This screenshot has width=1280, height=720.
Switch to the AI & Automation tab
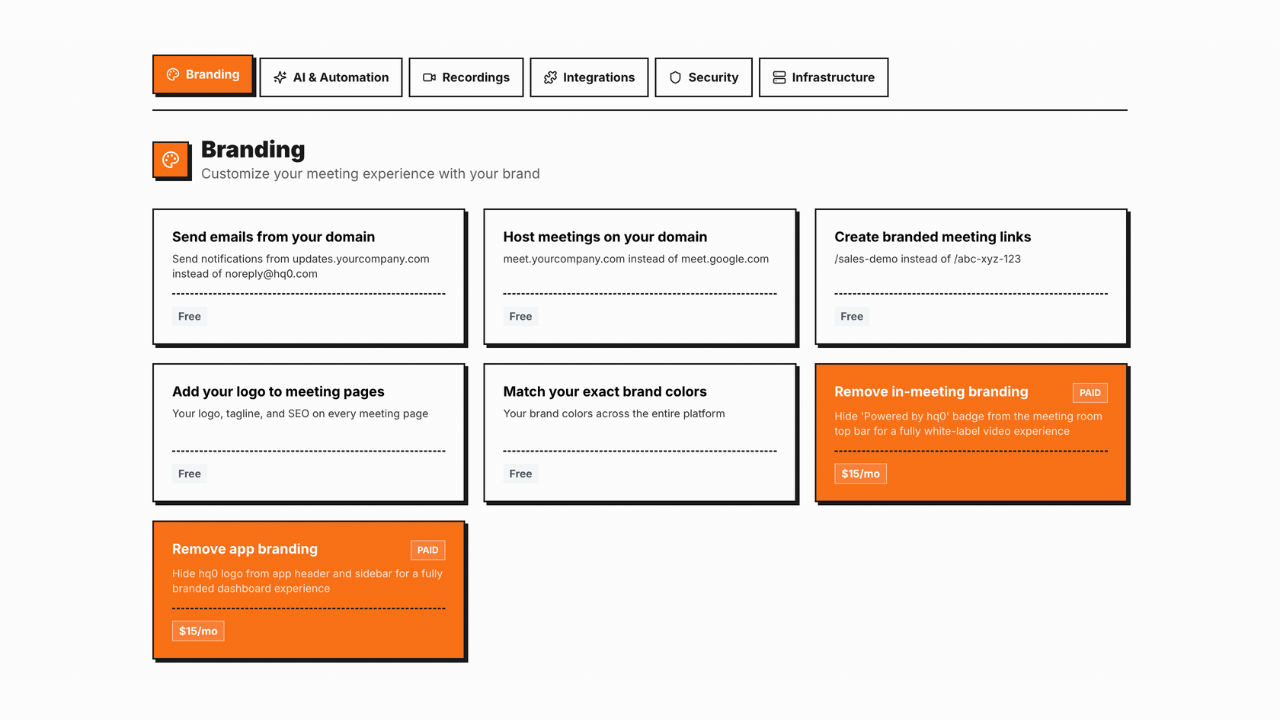pos(331,77)
